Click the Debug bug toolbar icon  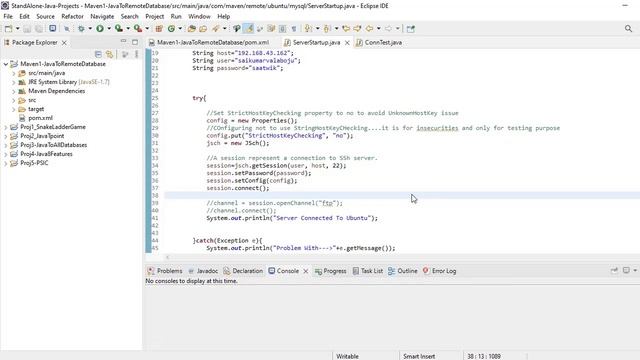tap(81, 29)
